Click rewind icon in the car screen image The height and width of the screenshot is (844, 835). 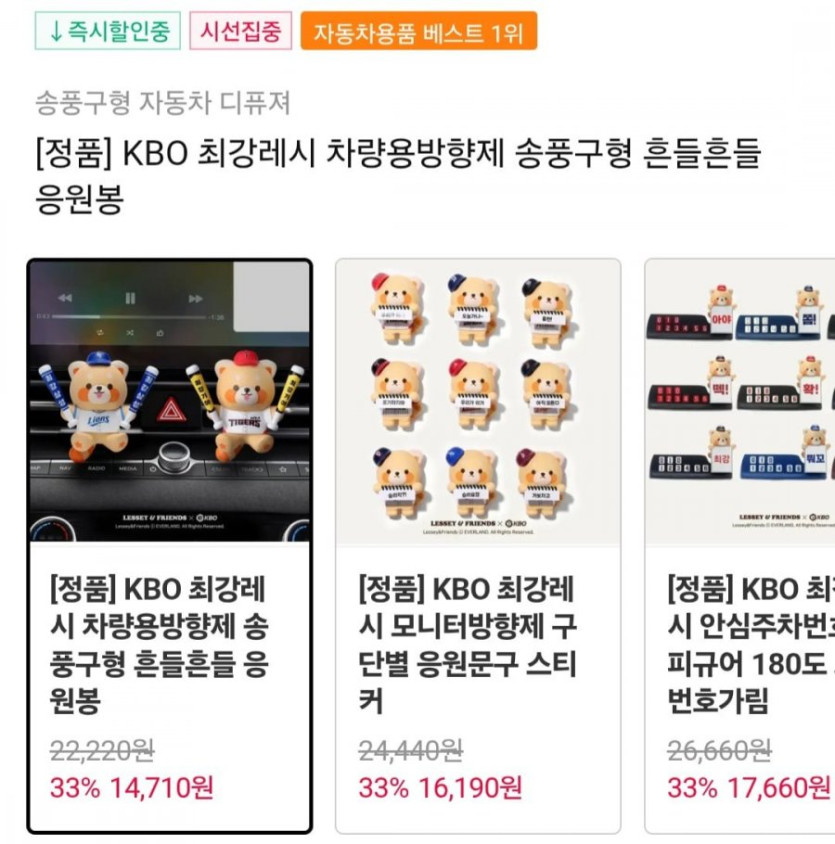pyautogui.click(x=65, y=298)
